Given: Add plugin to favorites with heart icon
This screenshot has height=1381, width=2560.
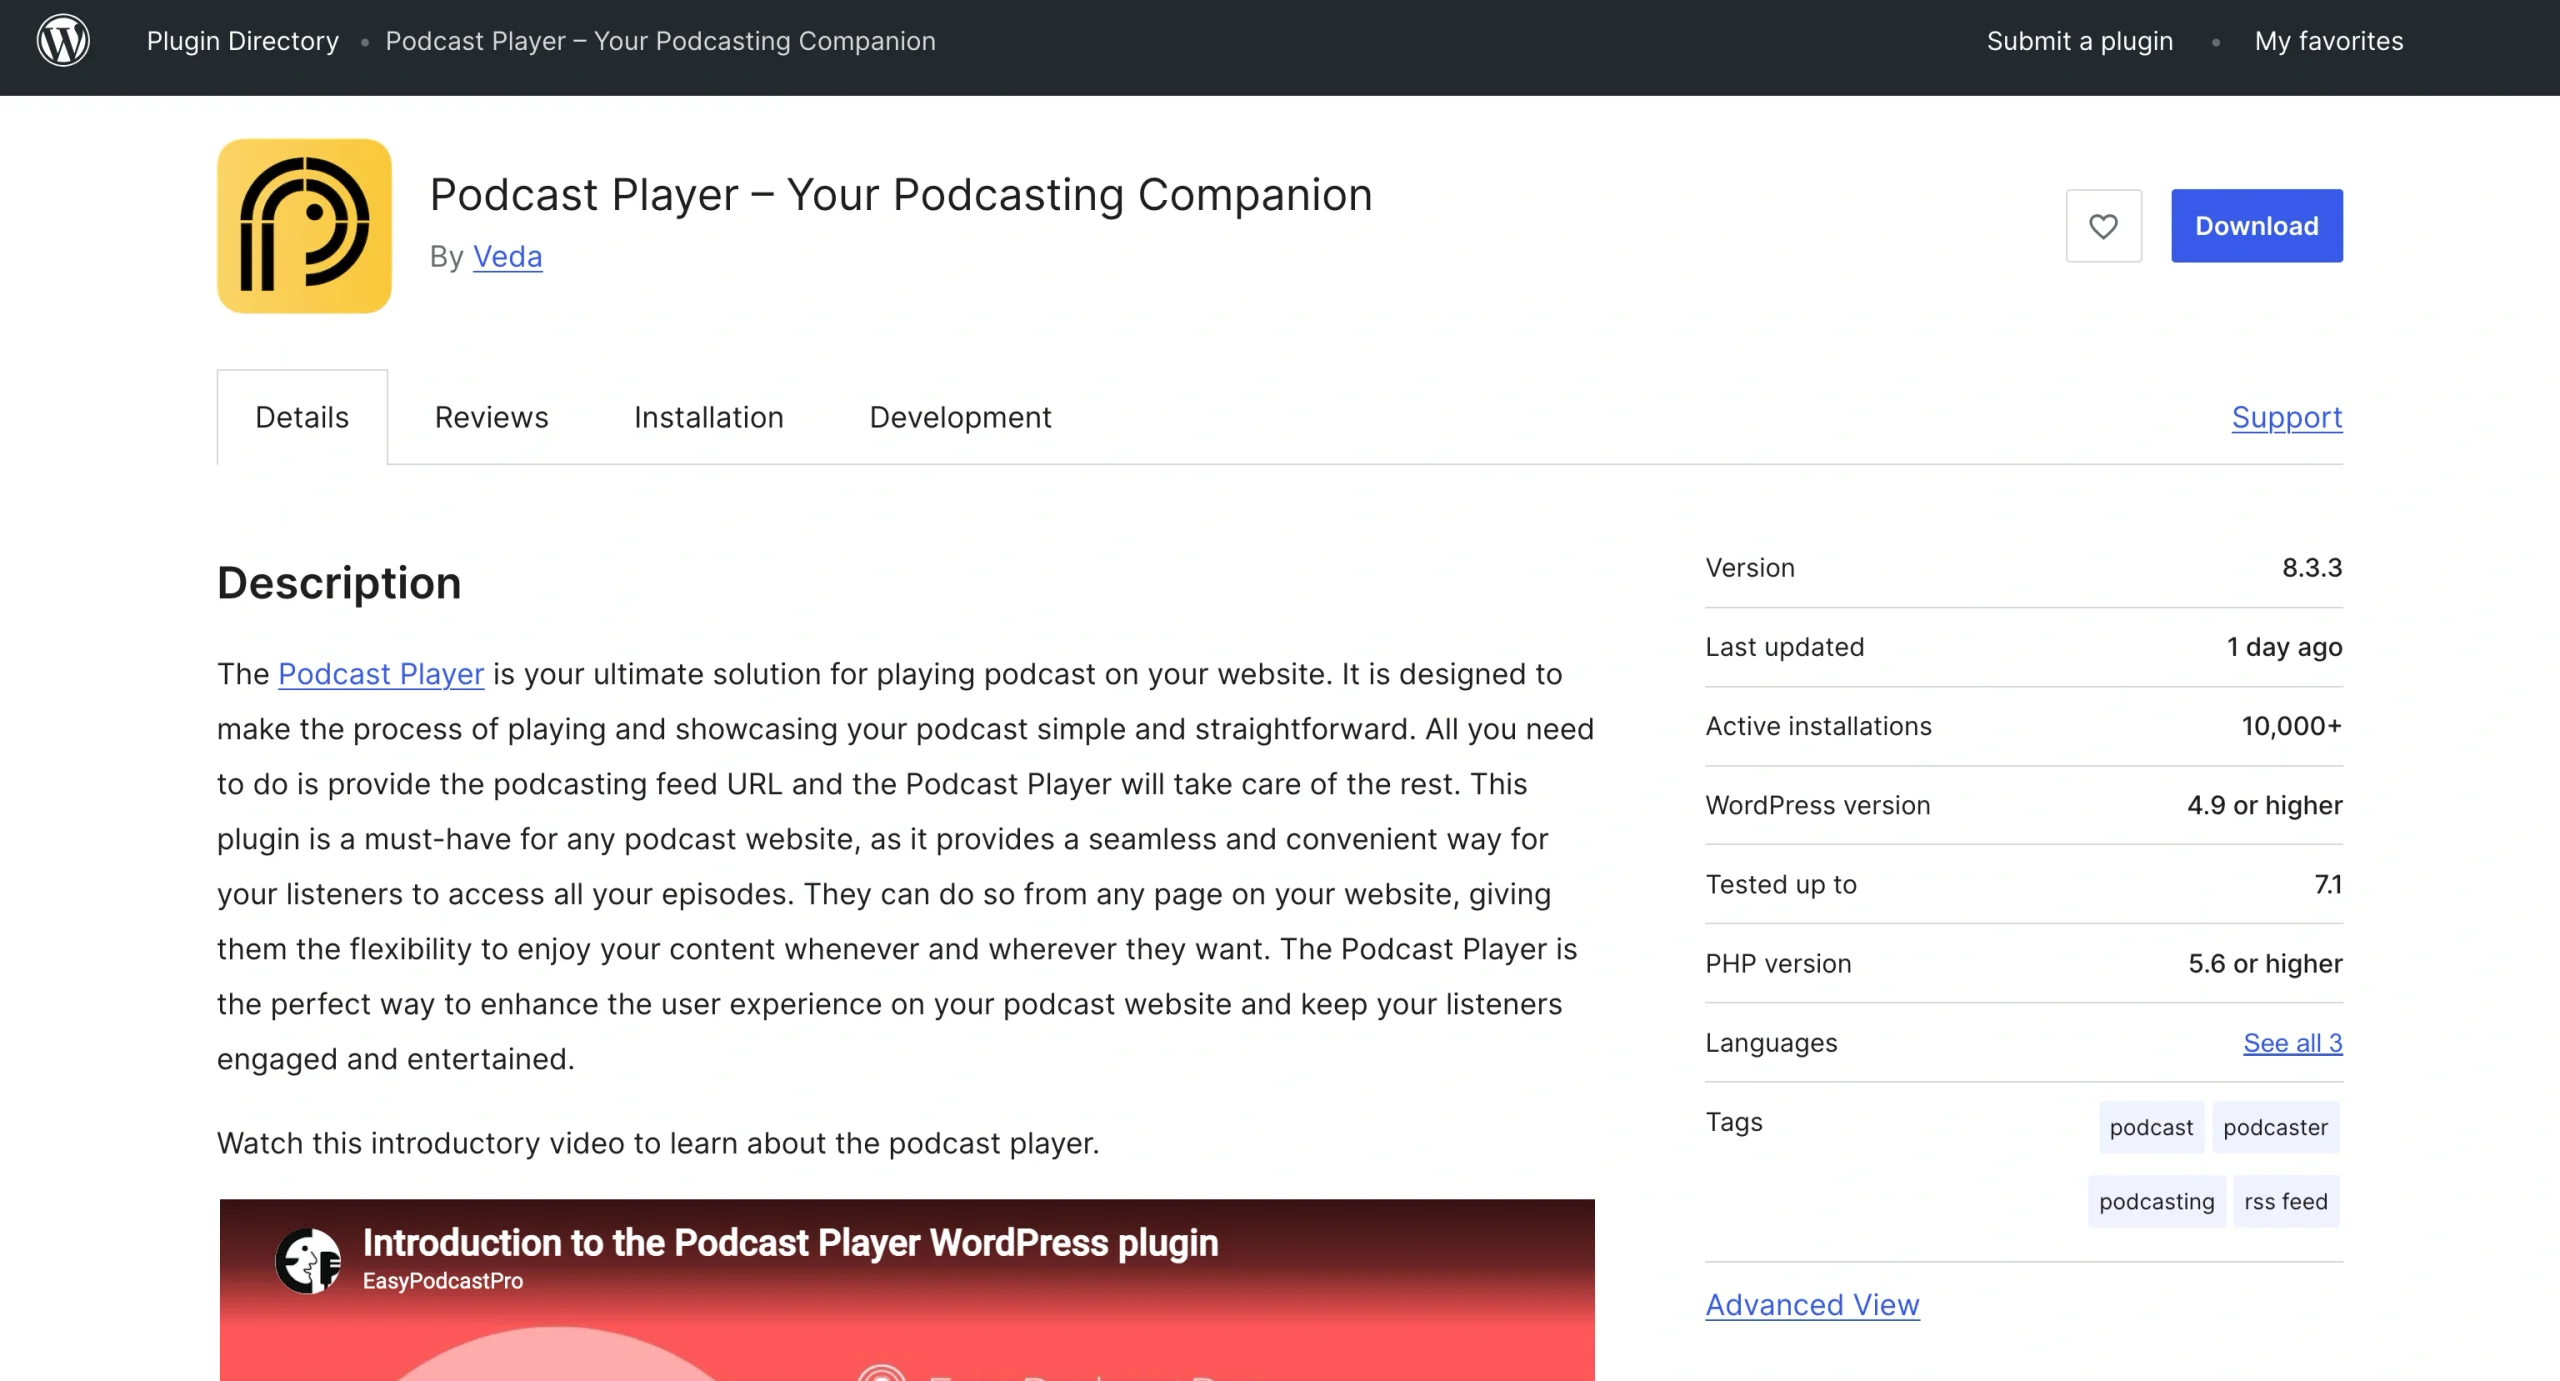Looking at the screenshot, I should point(2104,226).
